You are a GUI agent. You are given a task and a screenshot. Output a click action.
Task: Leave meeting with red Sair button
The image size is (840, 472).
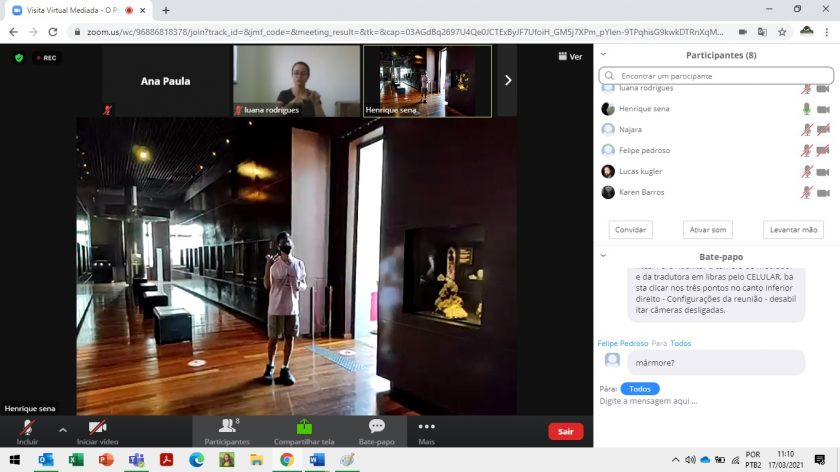[x=566, y=431]
